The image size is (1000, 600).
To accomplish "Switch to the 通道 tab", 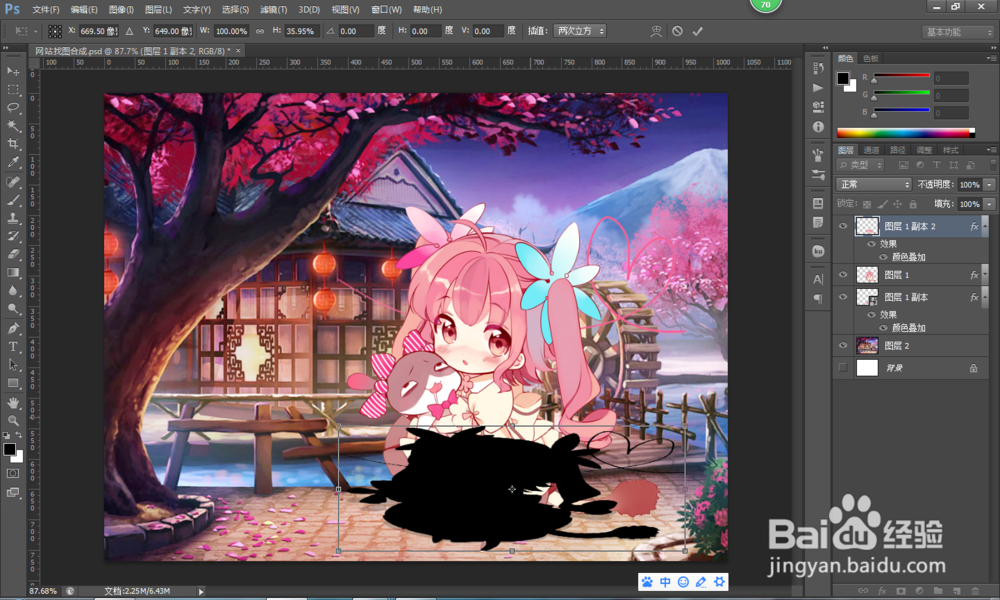I will [x=871, y=150].
